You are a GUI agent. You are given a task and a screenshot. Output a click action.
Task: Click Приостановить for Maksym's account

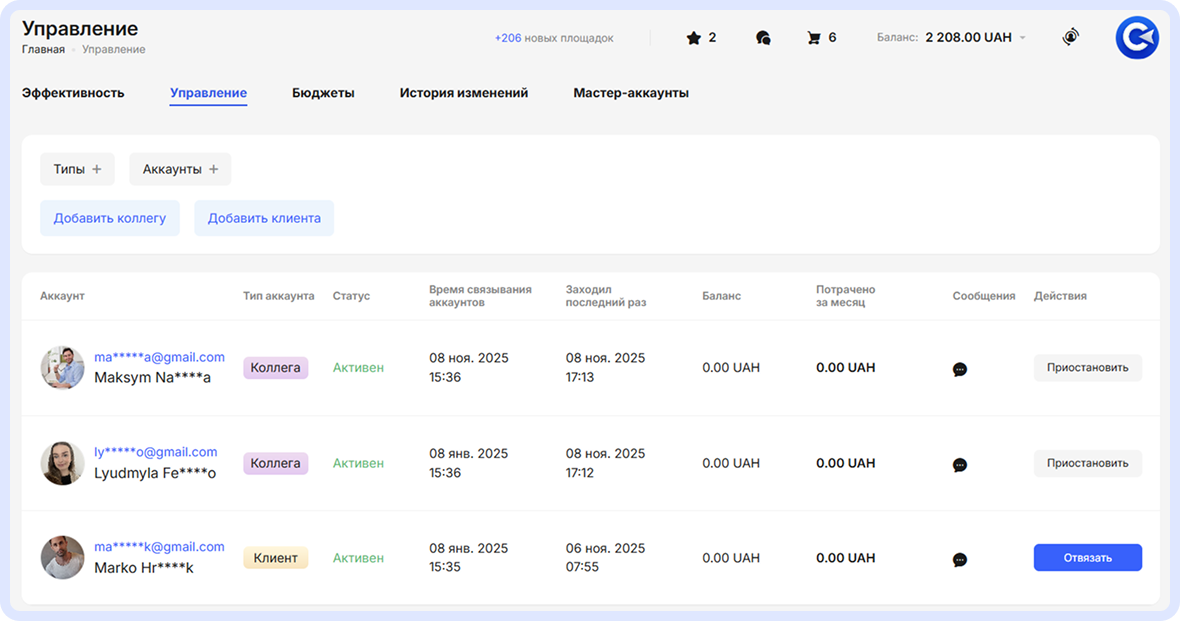pos(1087,368)
